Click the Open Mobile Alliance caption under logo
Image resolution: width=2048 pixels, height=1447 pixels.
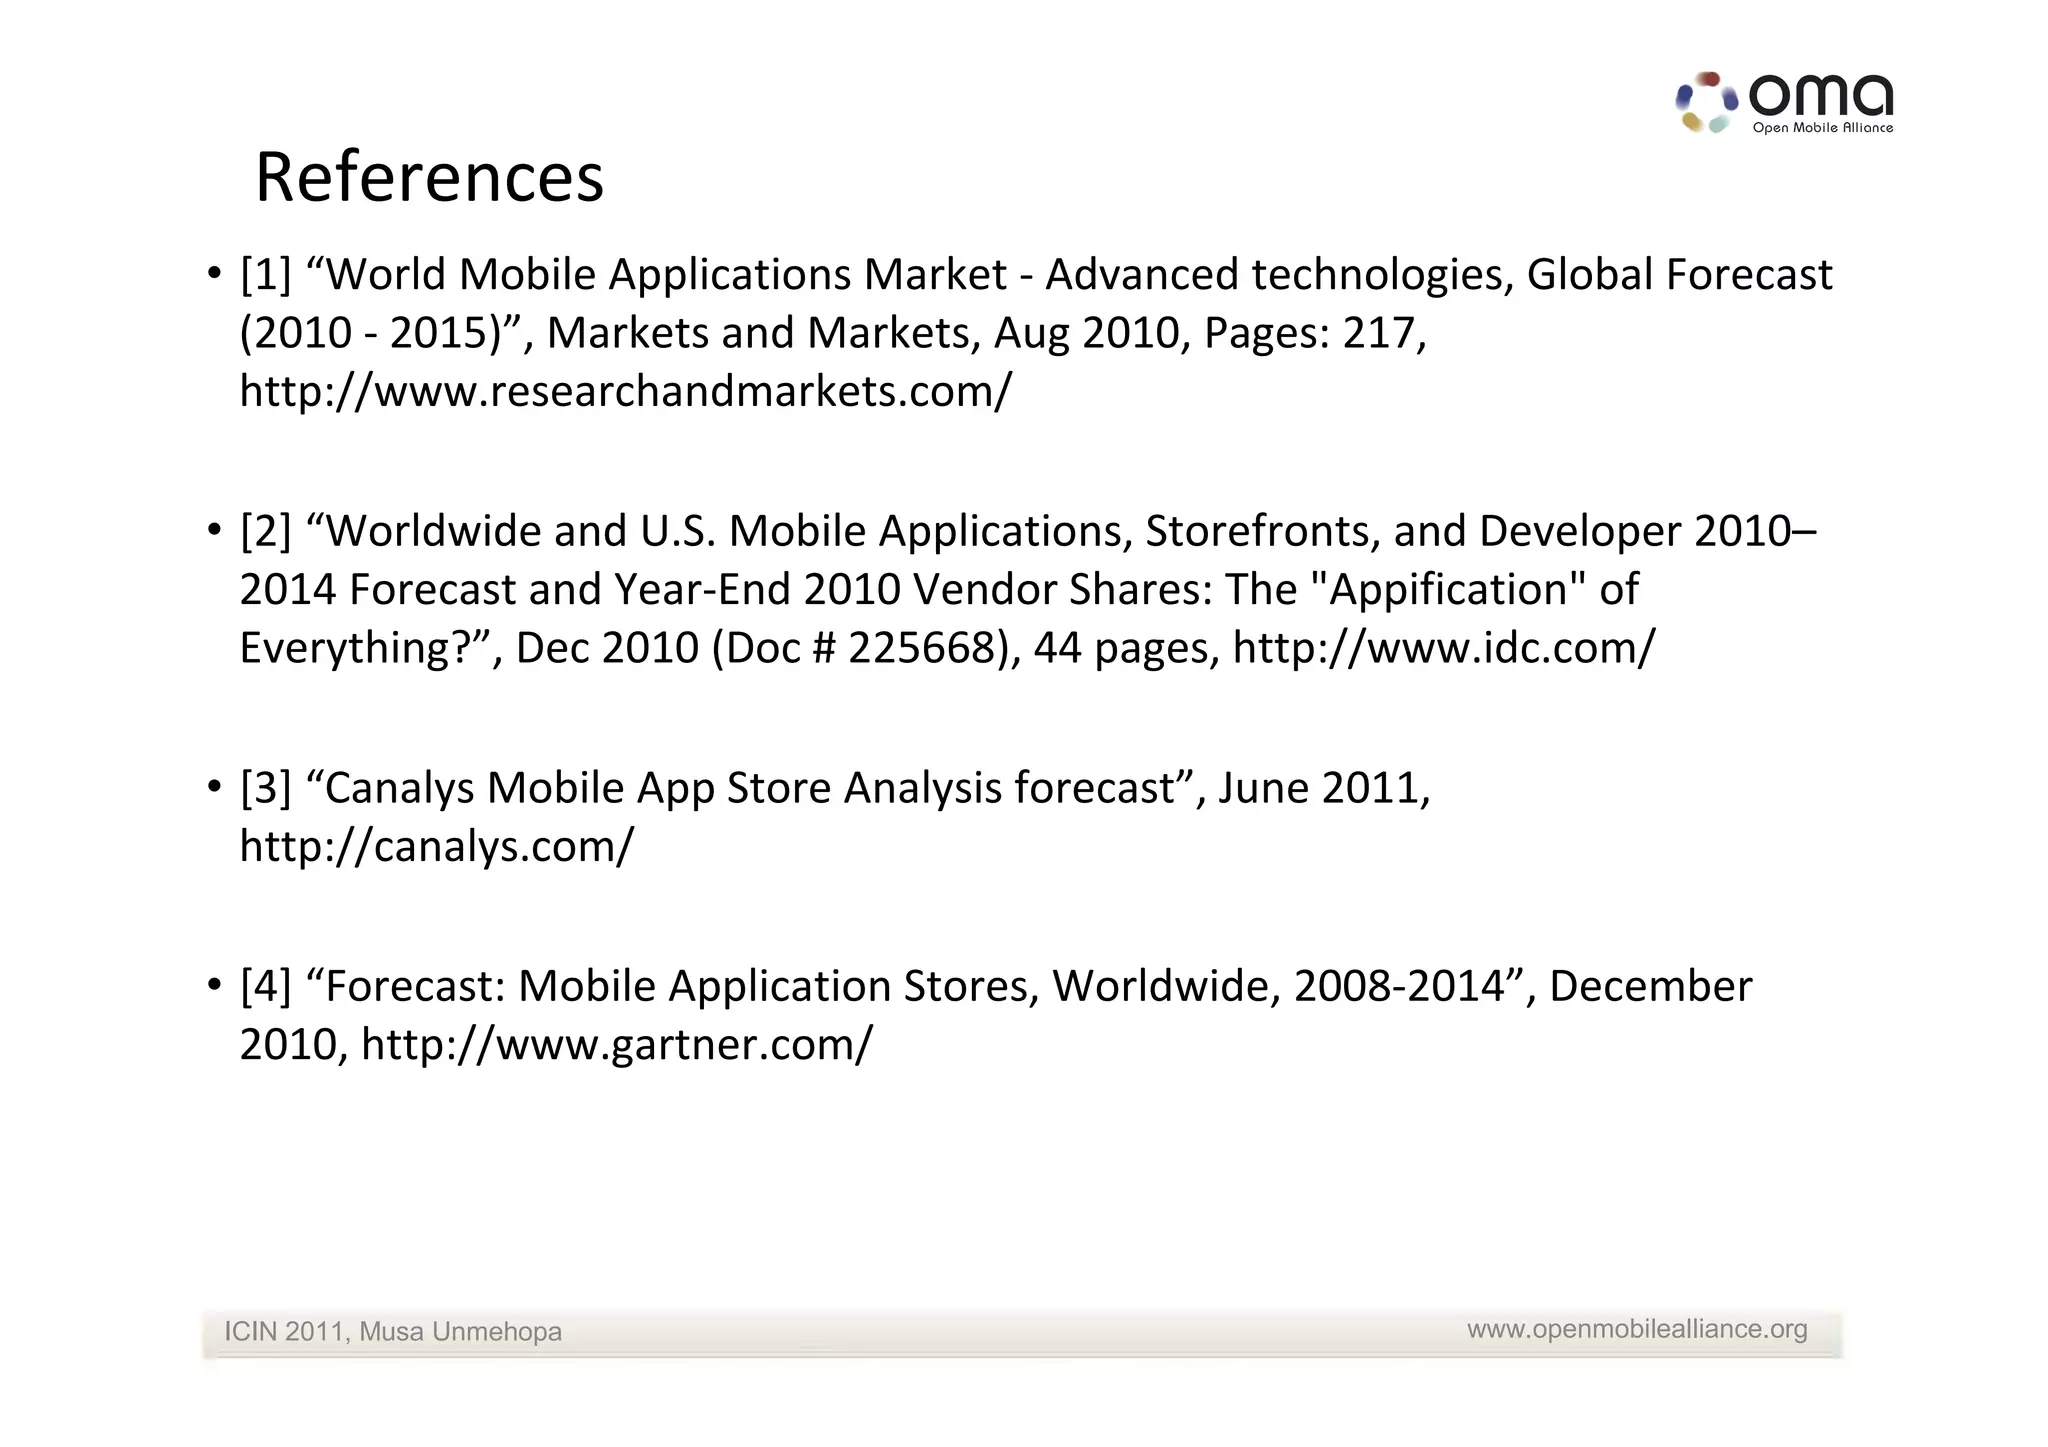1823,128
